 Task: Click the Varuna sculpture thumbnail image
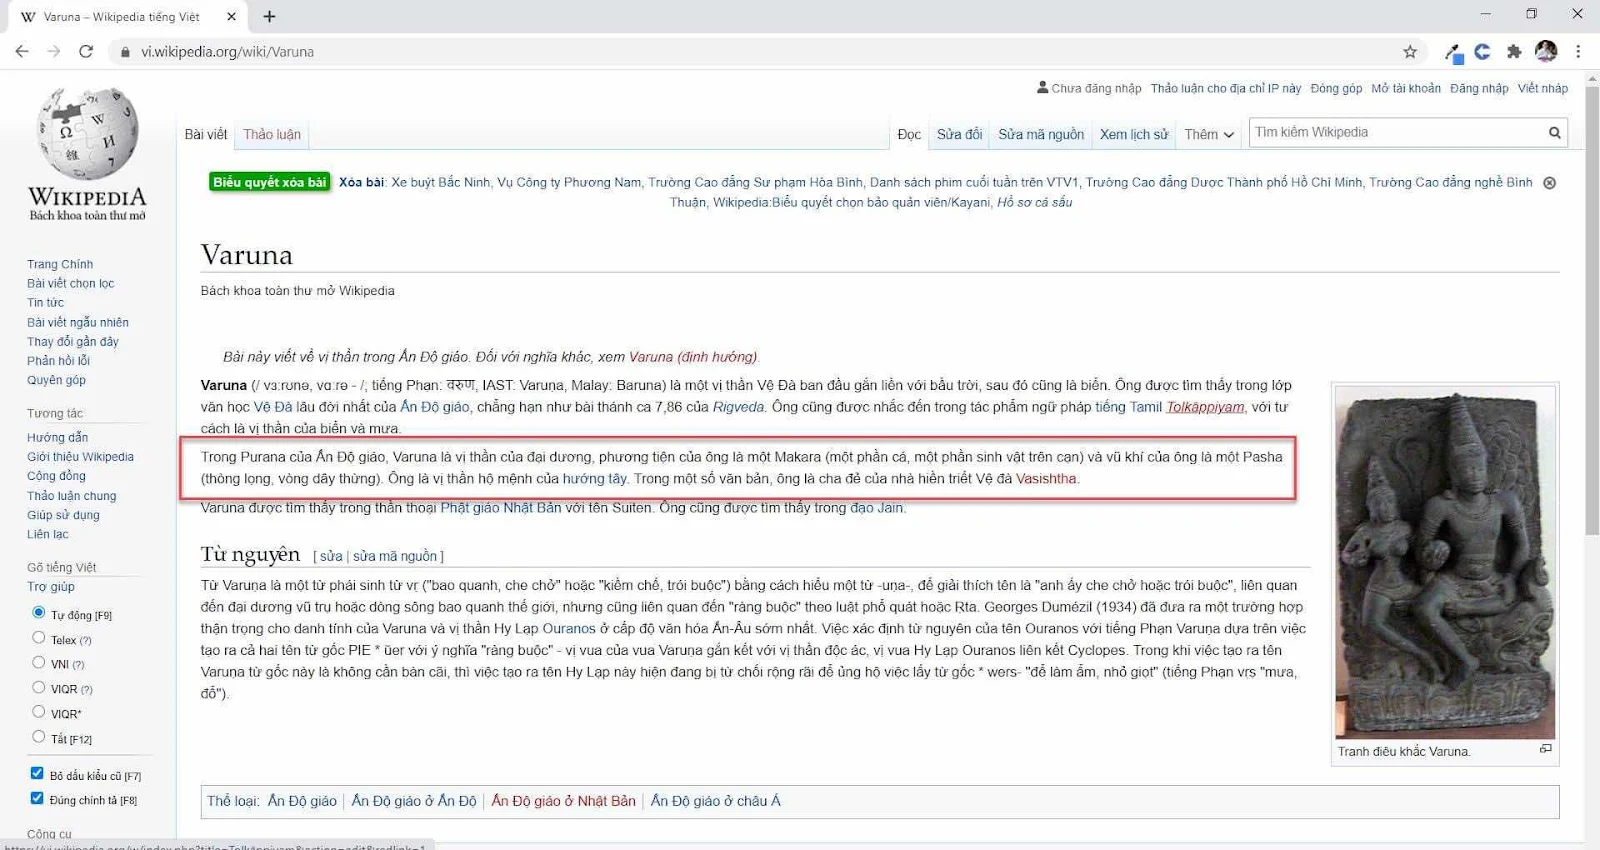pyautogui.click(x=1445, y=564)
